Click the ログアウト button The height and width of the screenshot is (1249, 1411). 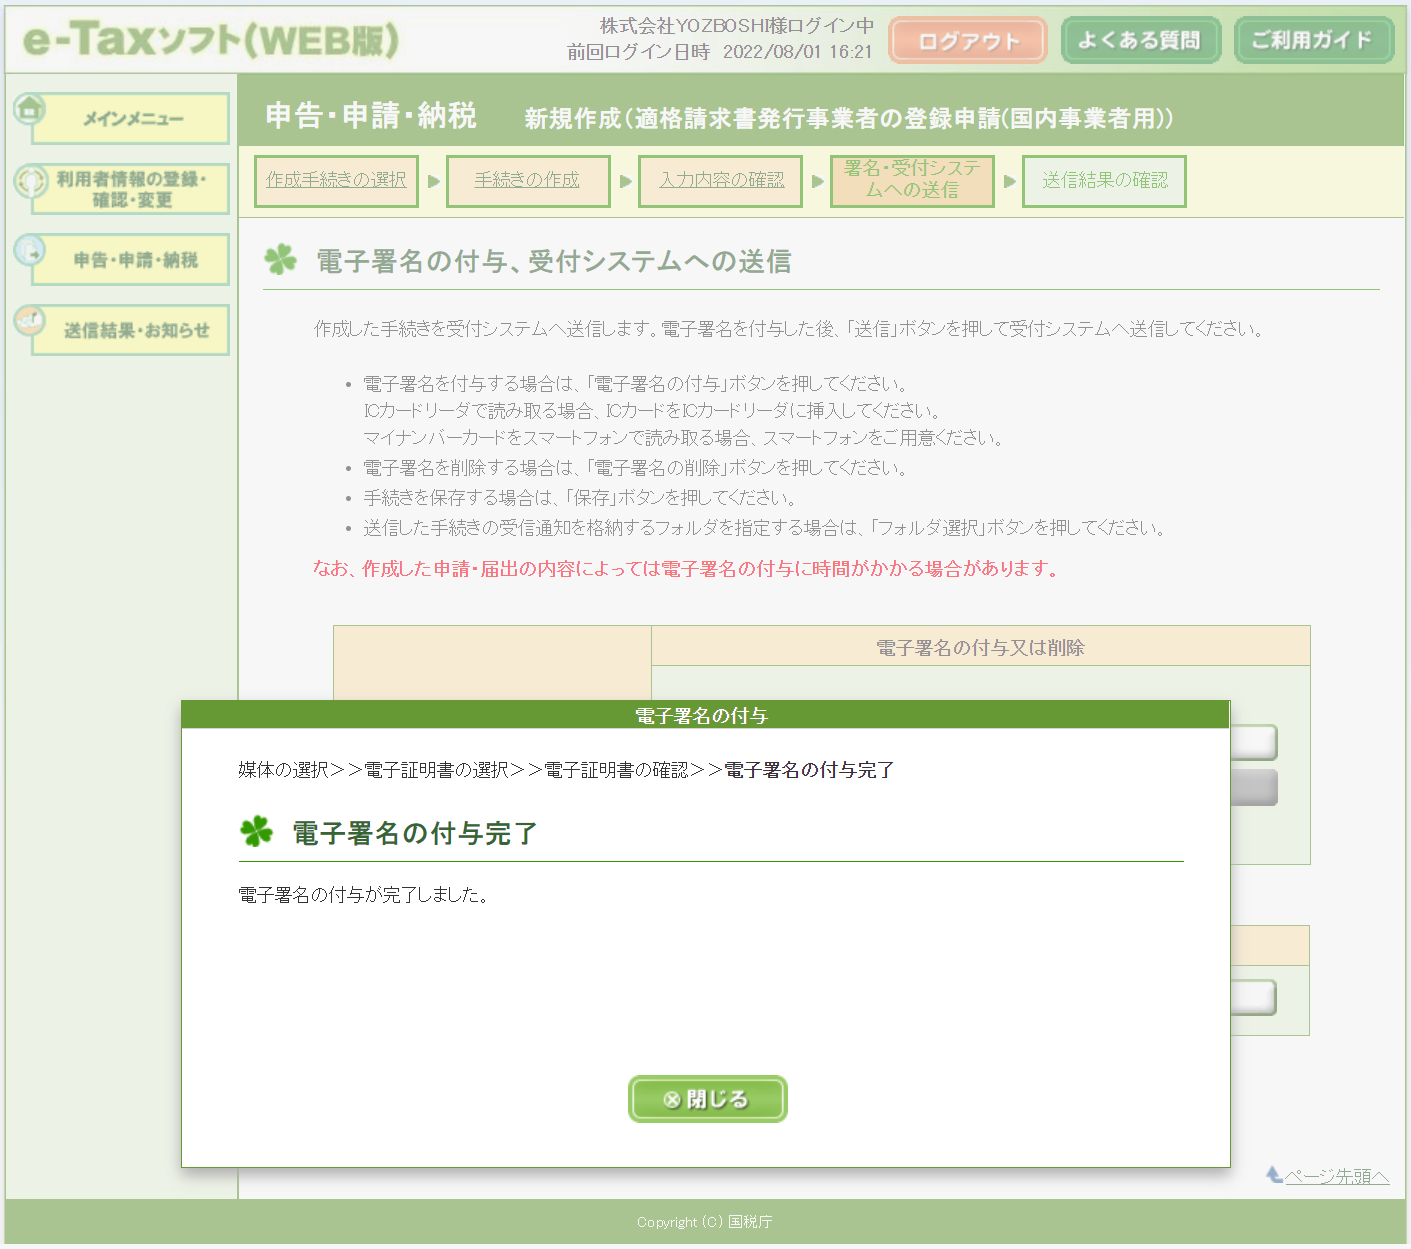point(967,40)
